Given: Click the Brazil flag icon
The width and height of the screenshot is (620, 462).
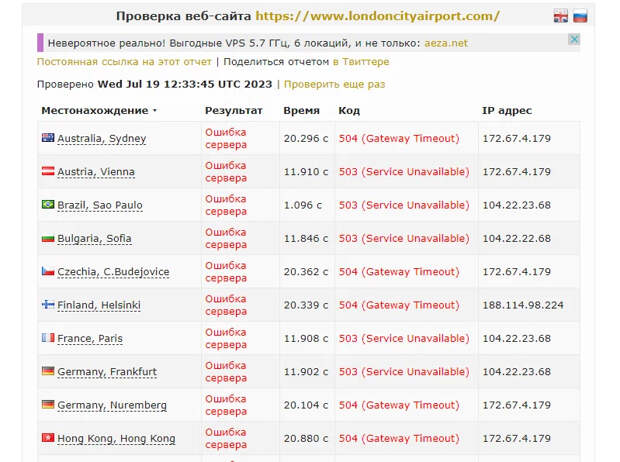Looking at the screenshot, I should click(x=48, y=204).
